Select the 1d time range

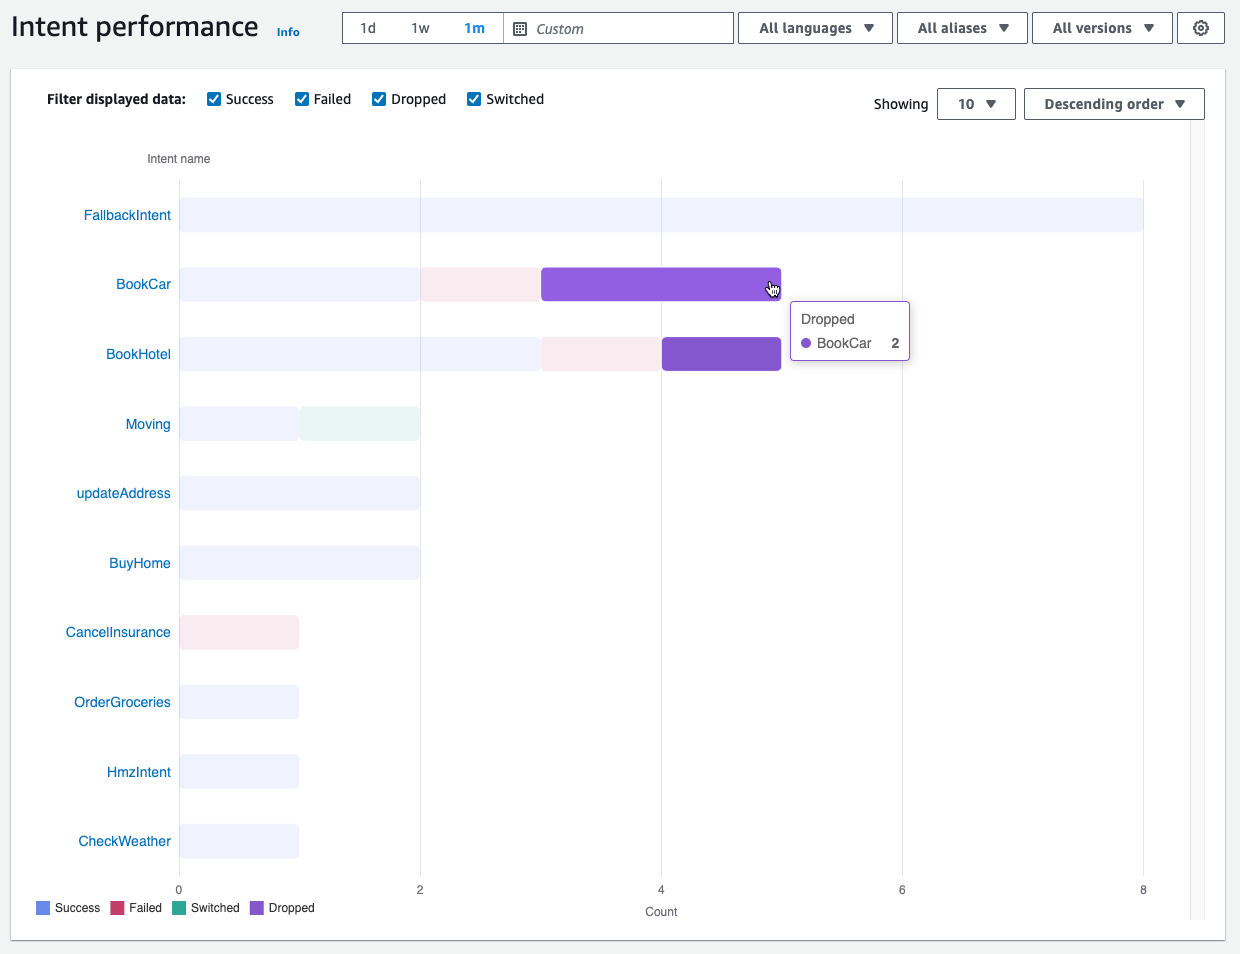pyautogui.click(x=368, y=28)
